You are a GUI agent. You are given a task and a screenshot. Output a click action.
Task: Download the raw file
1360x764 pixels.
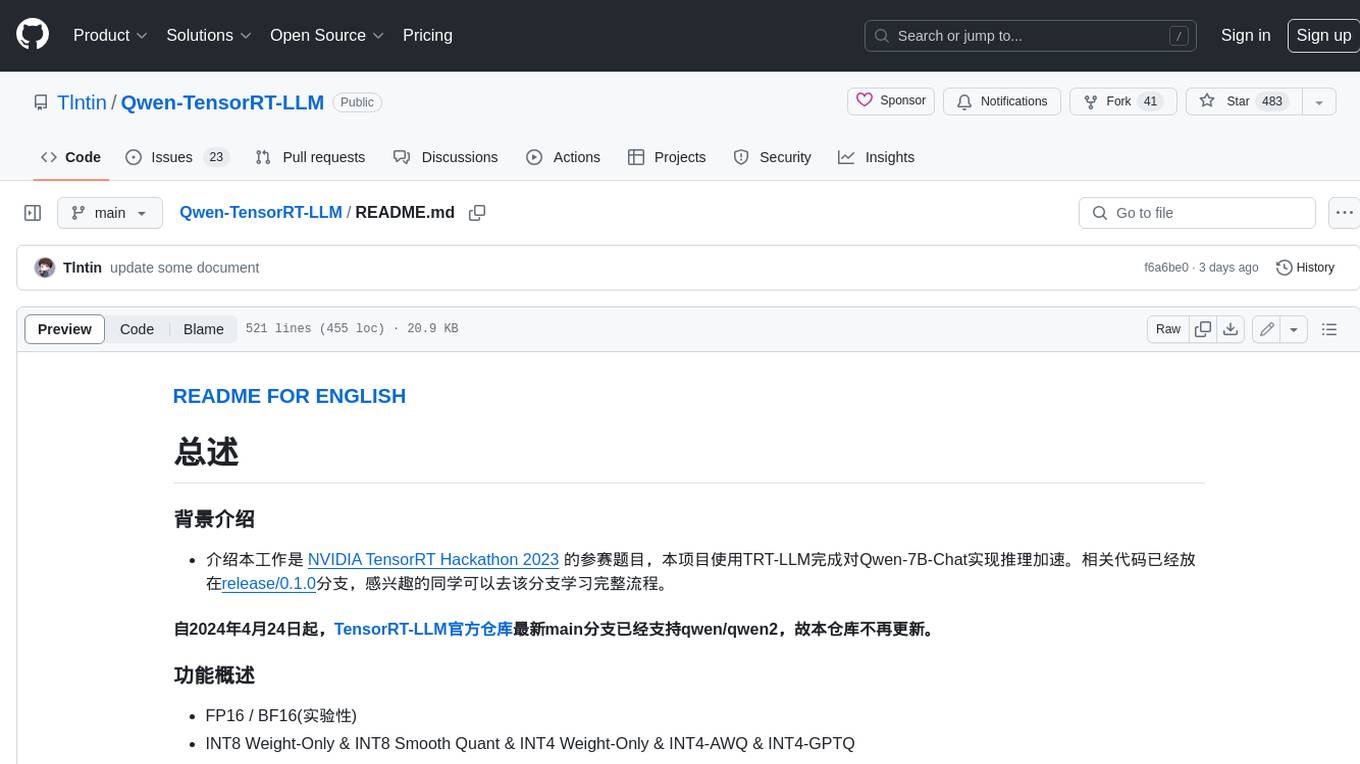pyautogui.click(x=1231, y=329)
